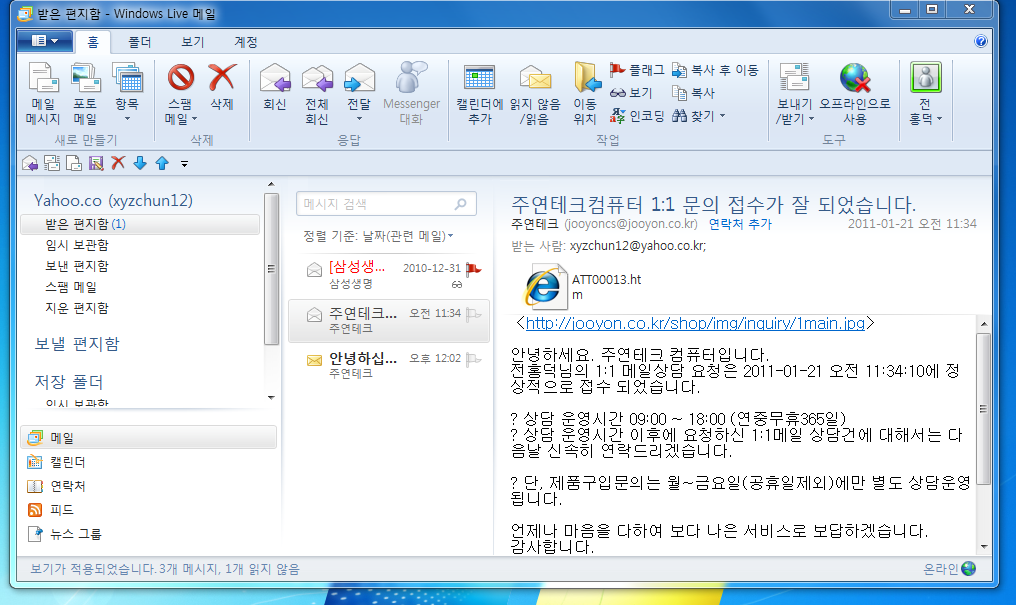Click the folder pane scroll down arrow
The height and width of the screenshot is (605, 1016).
coord(271,398)
